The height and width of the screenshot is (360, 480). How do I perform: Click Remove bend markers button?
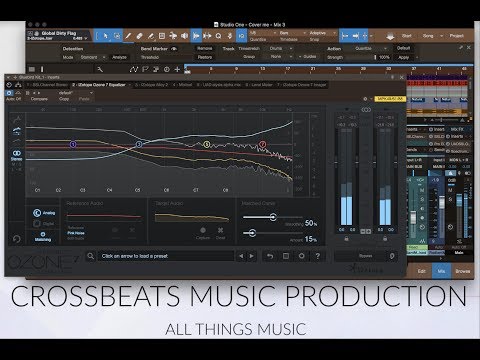click(x=205, y=48)
